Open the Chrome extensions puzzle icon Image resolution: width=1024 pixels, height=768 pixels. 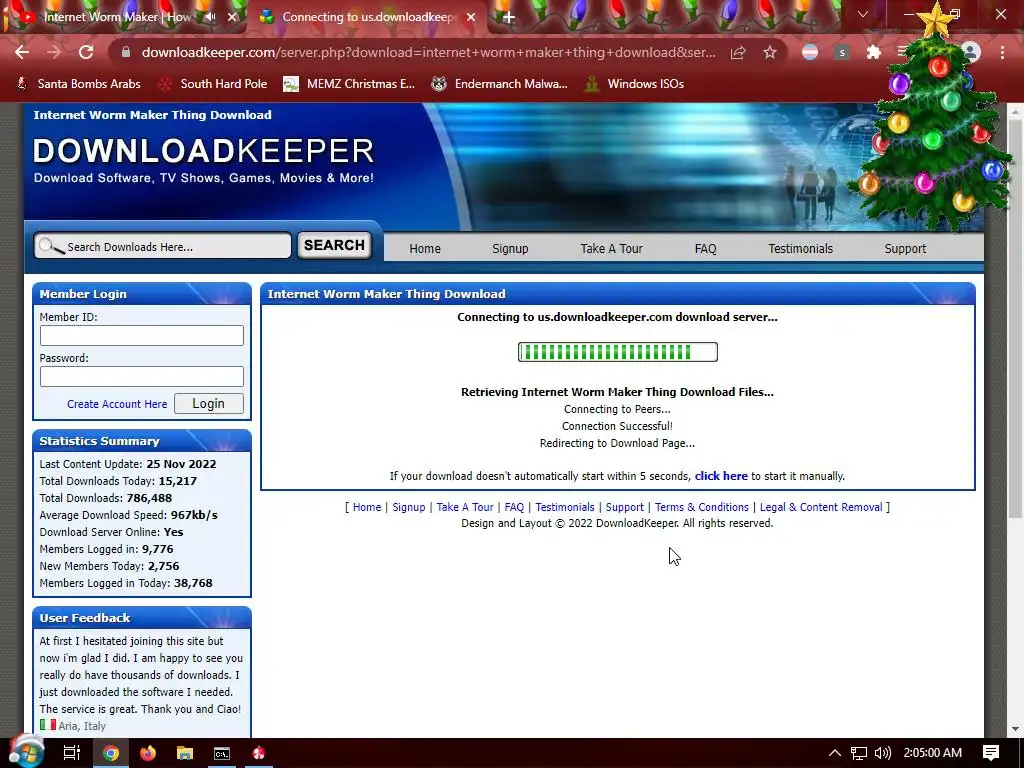(873, 52)
